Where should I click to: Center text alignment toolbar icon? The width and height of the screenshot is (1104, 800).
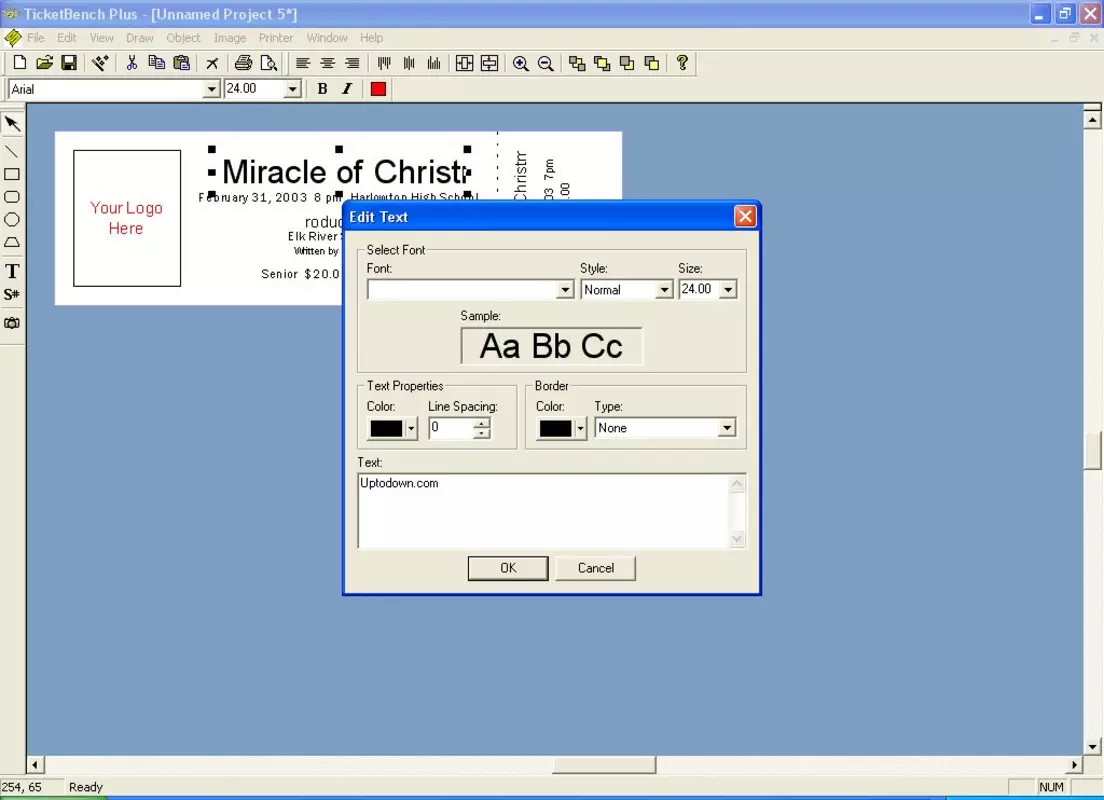pos(327,63)
